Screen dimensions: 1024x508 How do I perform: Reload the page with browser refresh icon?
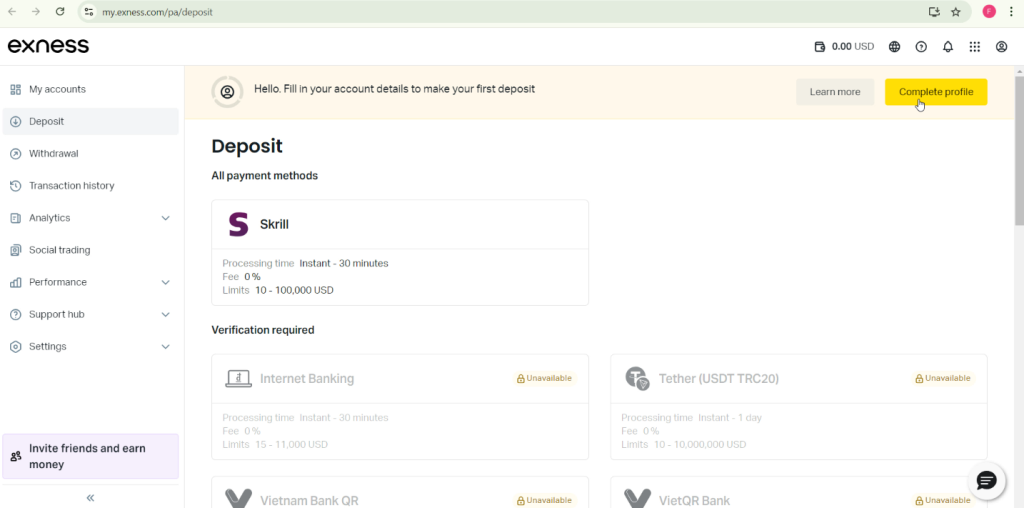pyautogui.click(x=60, y=12)
